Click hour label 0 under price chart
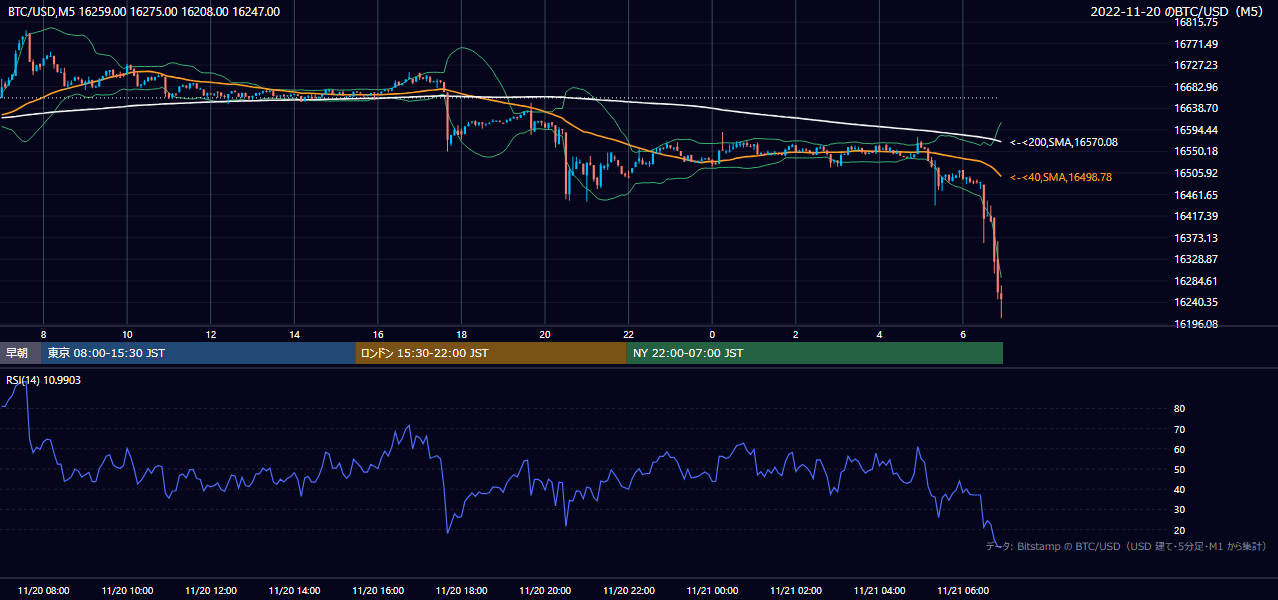The height and width of the screenshot is (600, 1278). (712, 334)
